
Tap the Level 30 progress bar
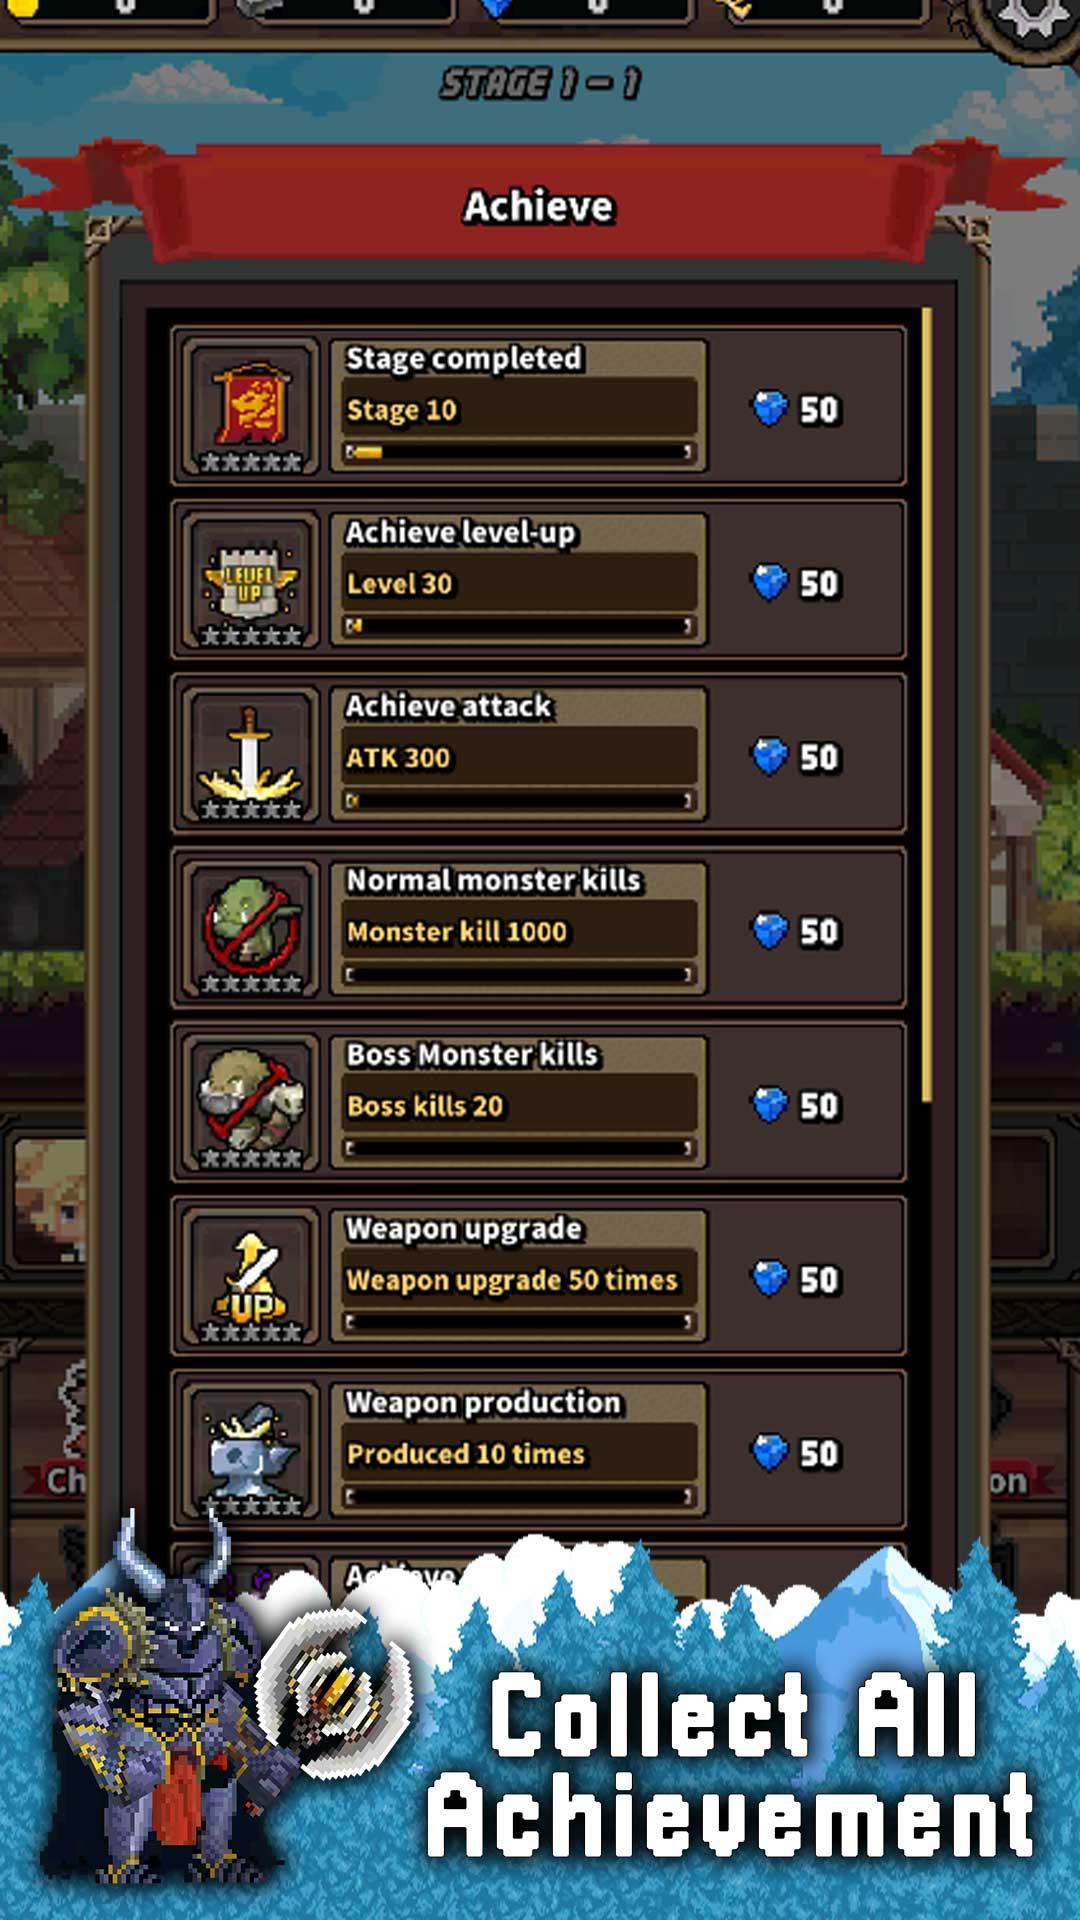(518, 626)
